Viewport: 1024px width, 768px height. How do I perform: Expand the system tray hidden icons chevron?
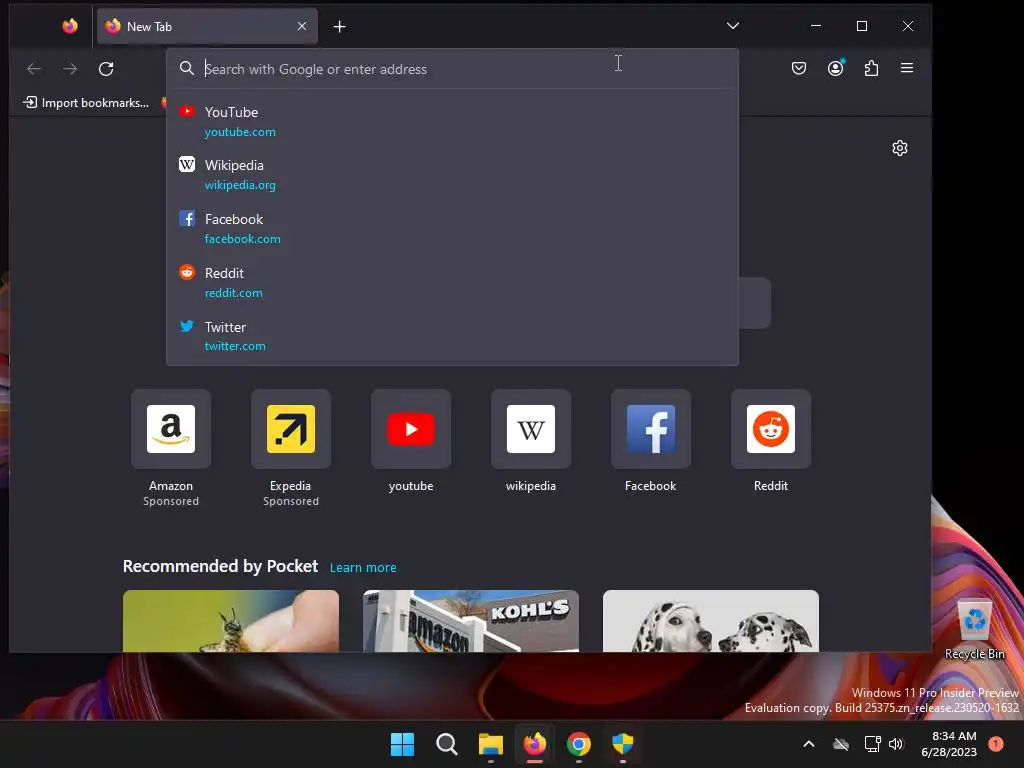(x=808, y=744)
